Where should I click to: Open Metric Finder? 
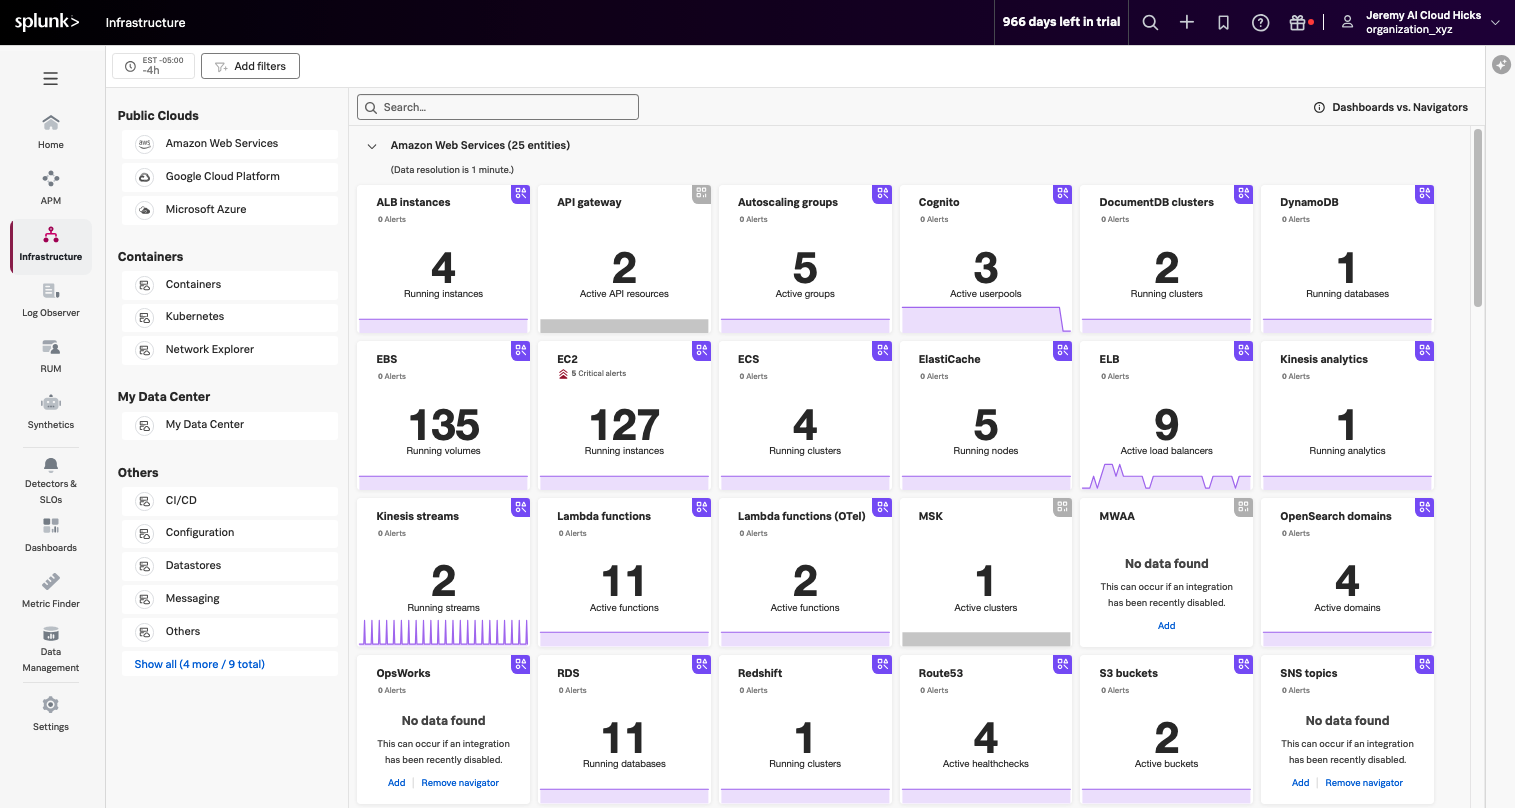50,588
